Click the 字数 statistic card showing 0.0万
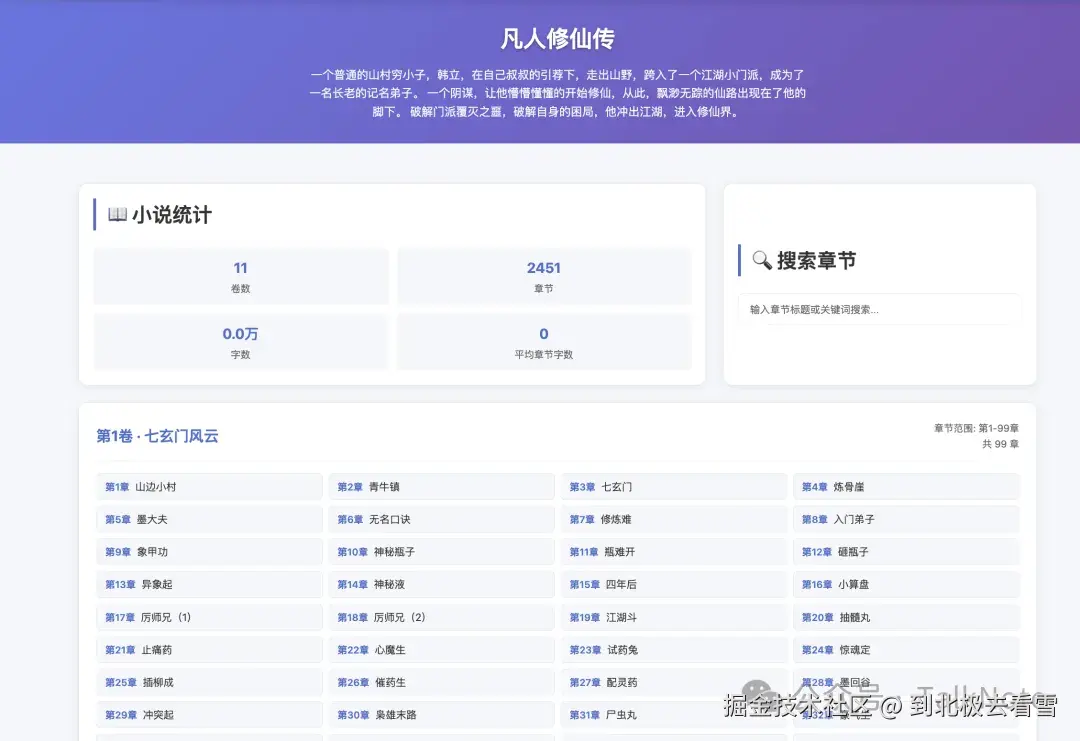 point(240,341)
